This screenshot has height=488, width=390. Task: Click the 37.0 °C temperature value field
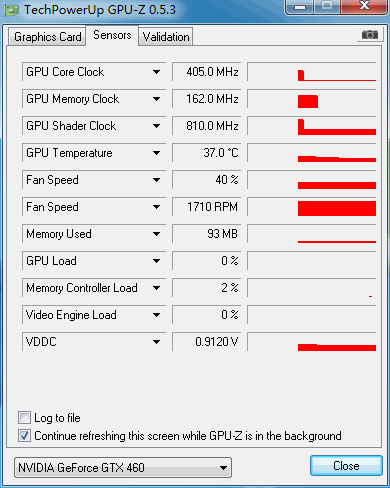click(x=207, y=153)
